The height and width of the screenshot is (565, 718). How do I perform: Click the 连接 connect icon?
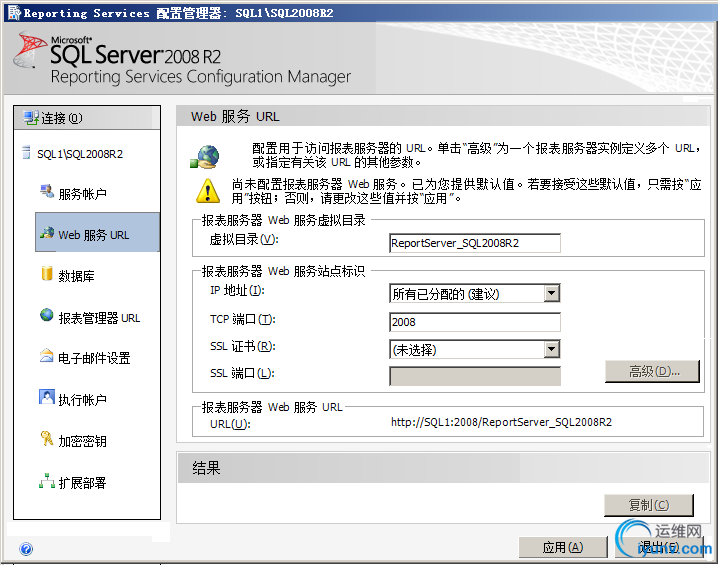pos(31,118)
